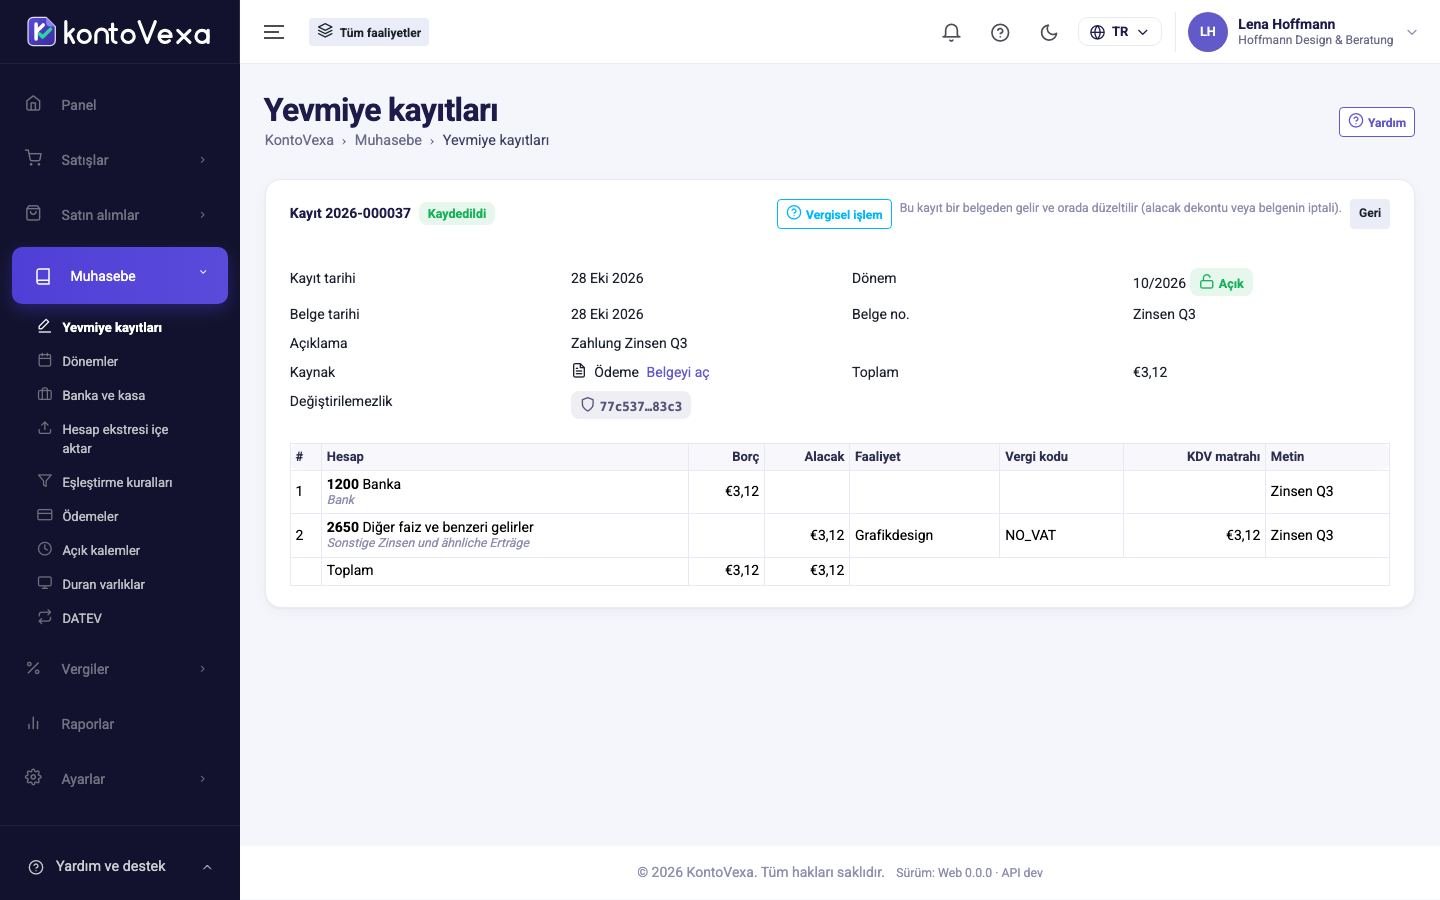The height and width of the screenshot is (900, 1440).
Task: Expand the Satın alımlar sidebar section
Action: pos(120,214)
